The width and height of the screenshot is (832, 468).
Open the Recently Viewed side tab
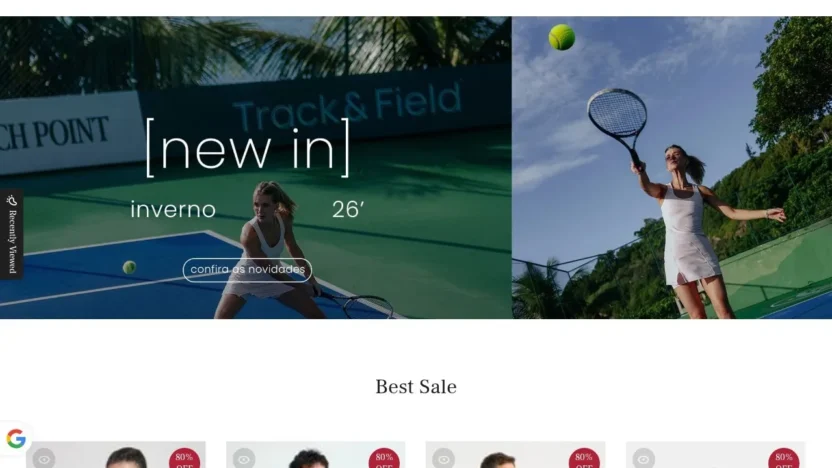pos(11,234)
